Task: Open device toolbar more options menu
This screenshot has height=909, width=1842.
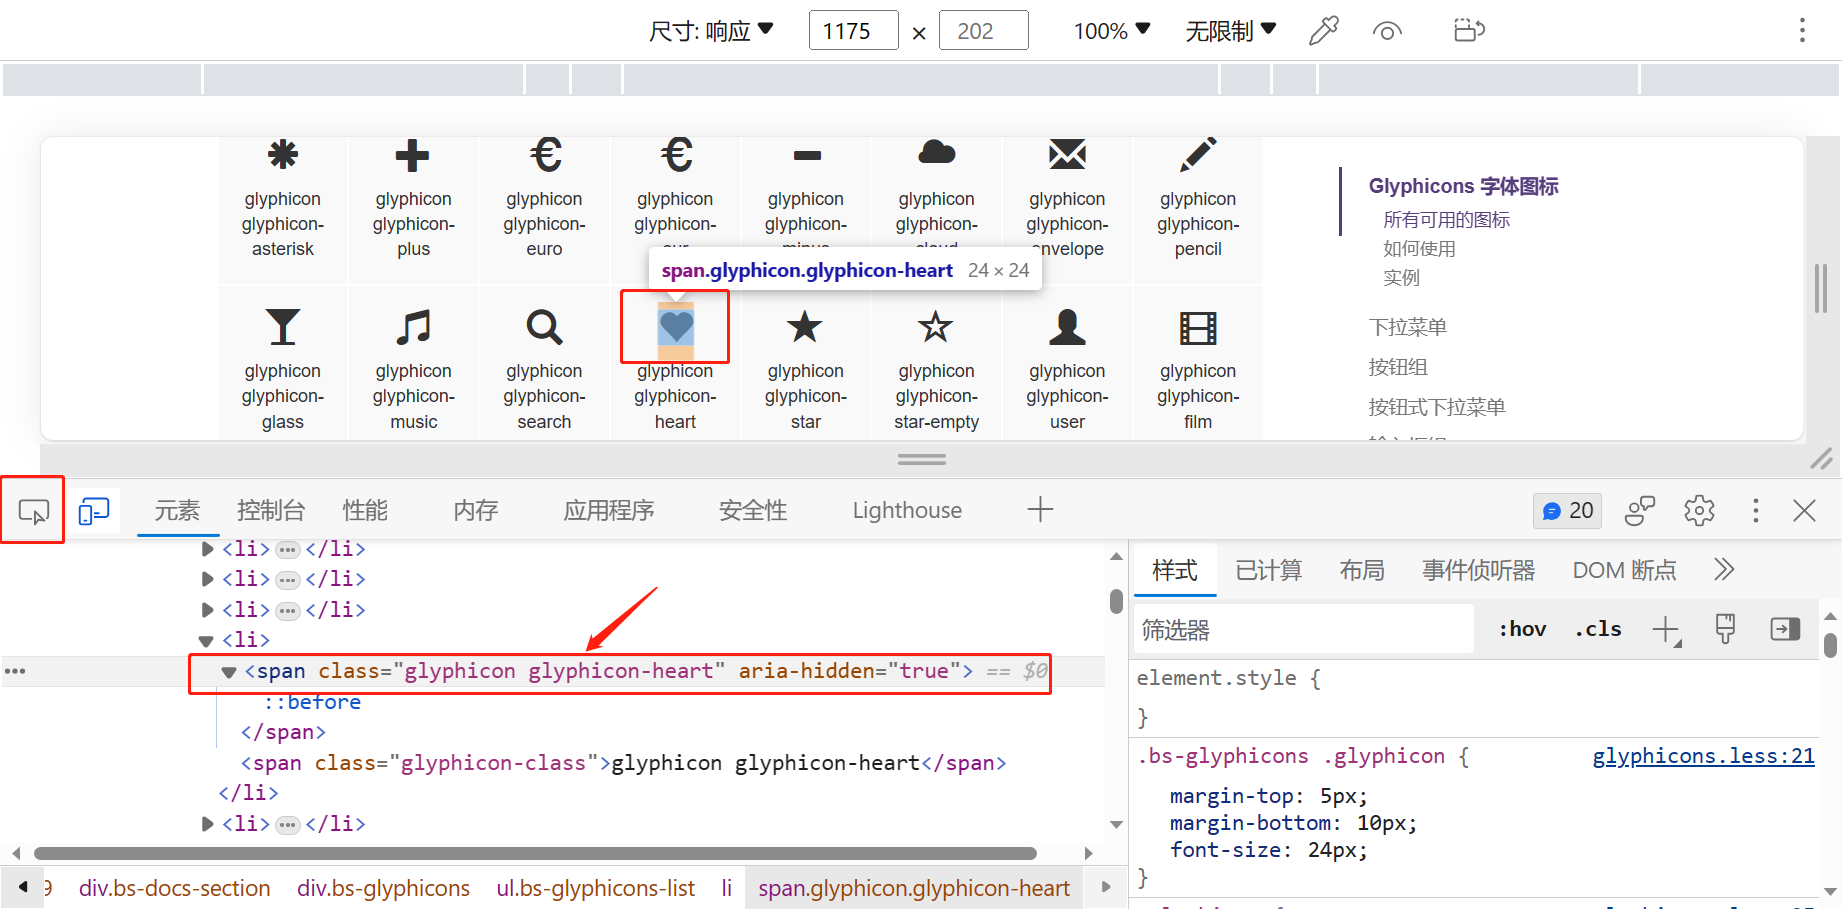Action: 1802,31
